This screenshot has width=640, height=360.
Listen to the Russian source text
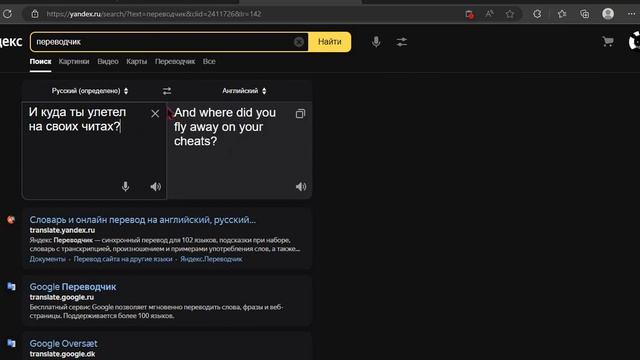[156, 187]
